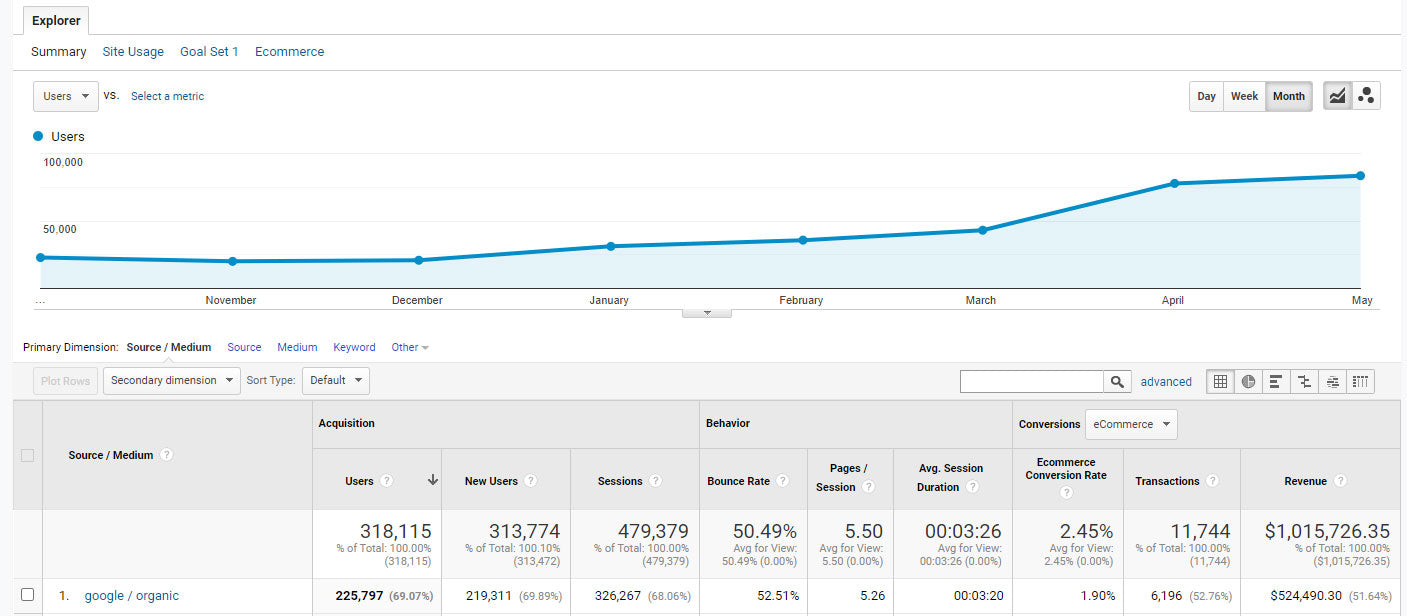The image size is (1407, 616).
Task: Select the comparison view icon
Action: pos(1304,381)
